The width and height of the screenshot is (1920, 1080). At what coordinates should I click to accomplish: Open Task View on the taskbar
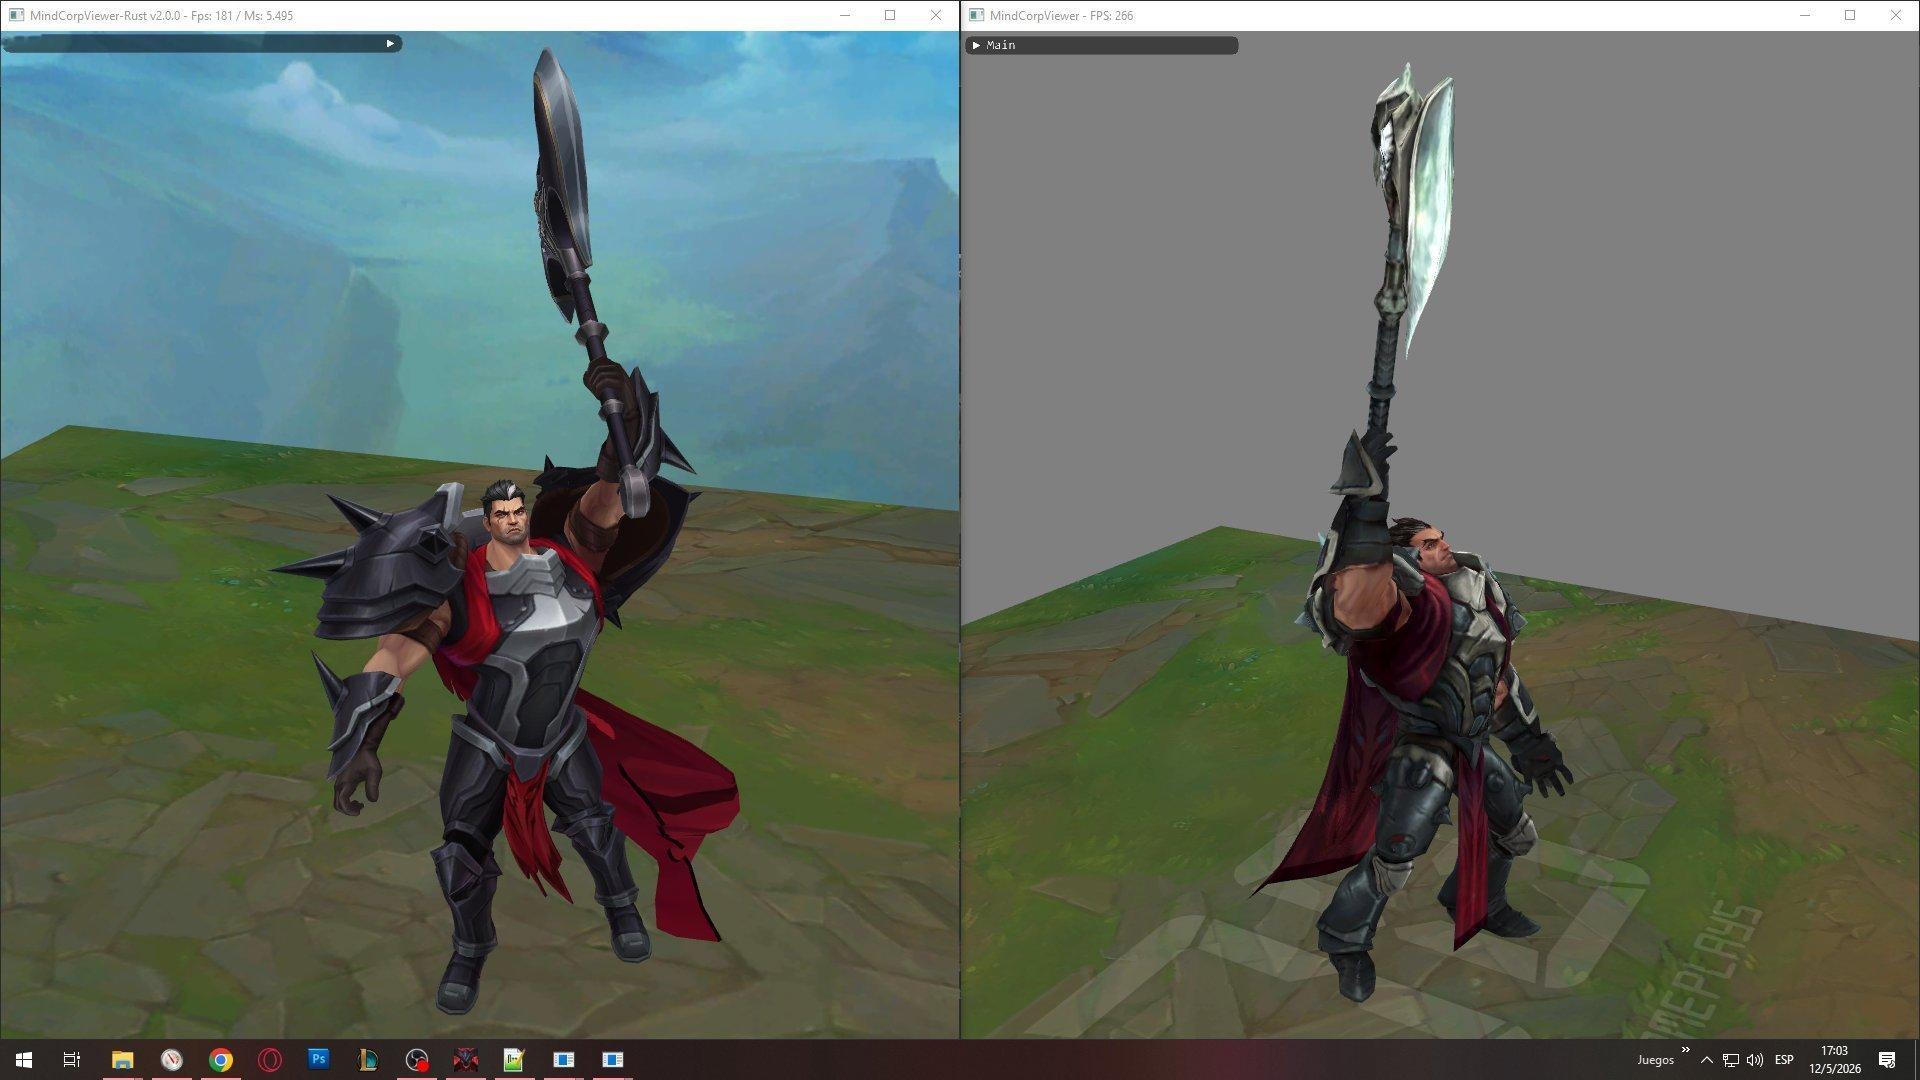(x=72, y=1060)
